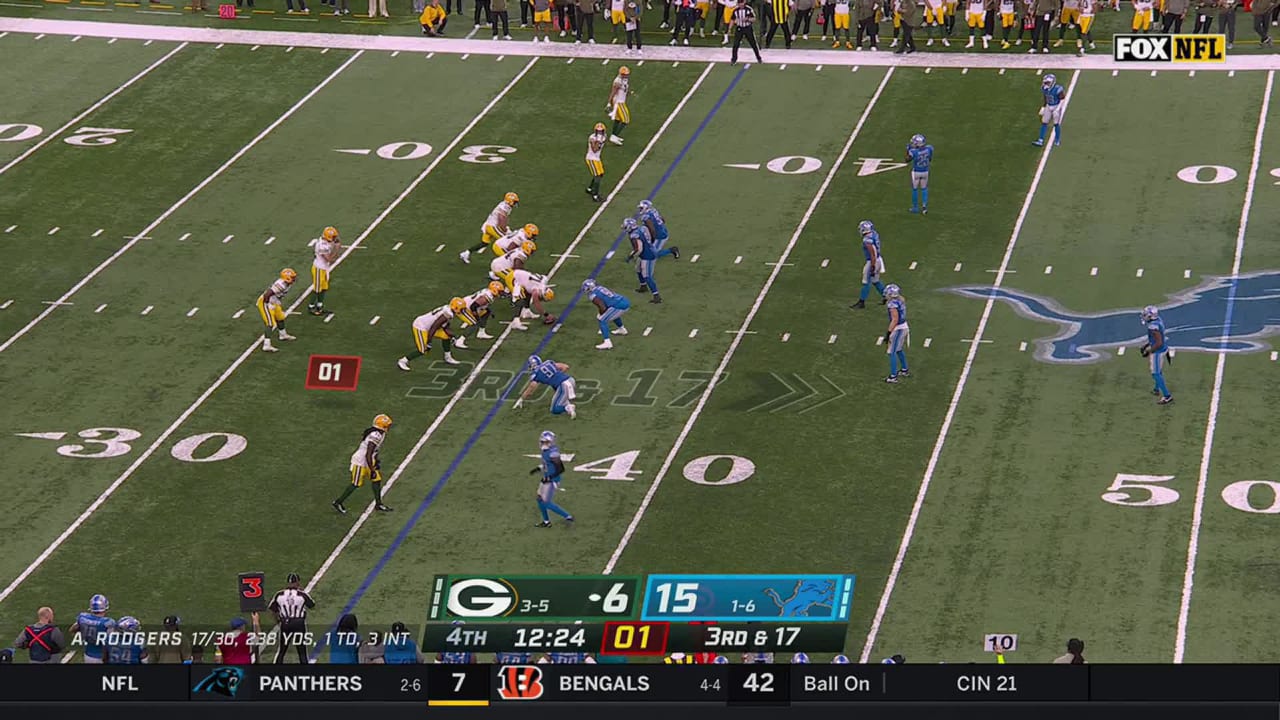Click the A. Rodgers stats line
Screen dimensions: 1280x720
240,638
